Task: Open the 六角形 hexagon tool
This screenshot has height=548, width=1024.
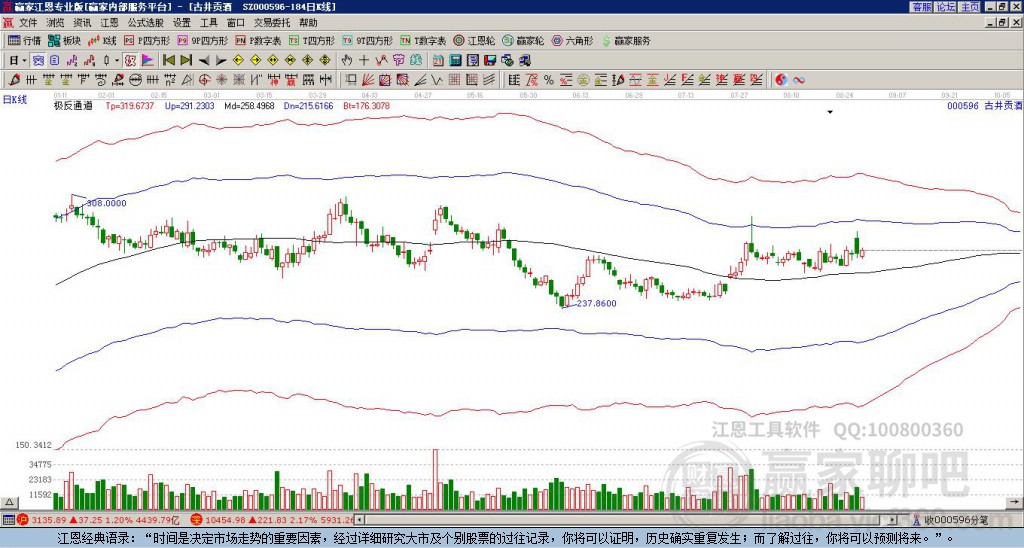Action: coord(572,40)
